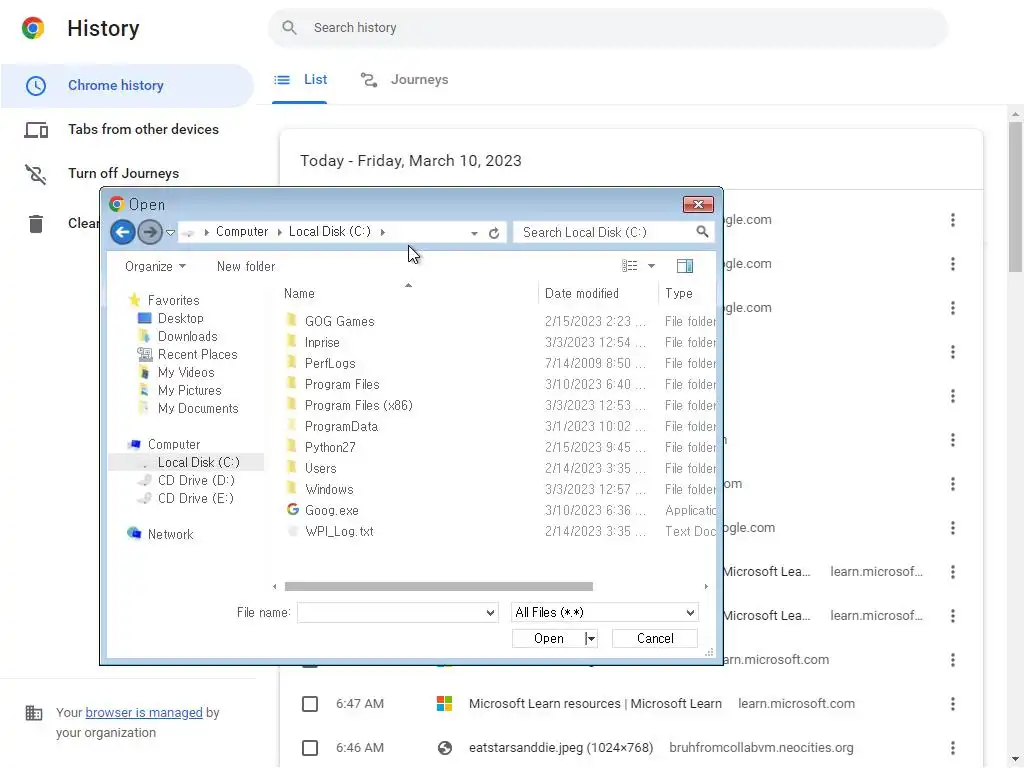Click the Search history field

click(x=607, y=27)
